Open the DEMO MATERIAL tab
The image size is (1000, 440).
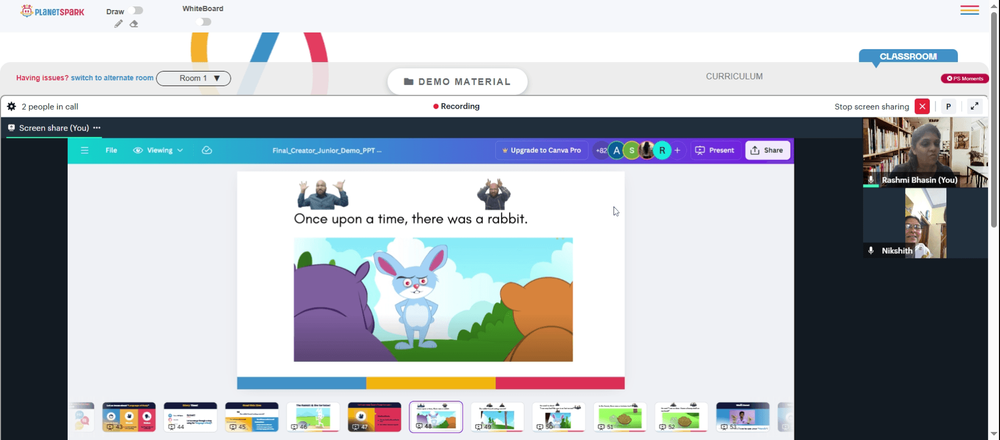coord(457,82)
